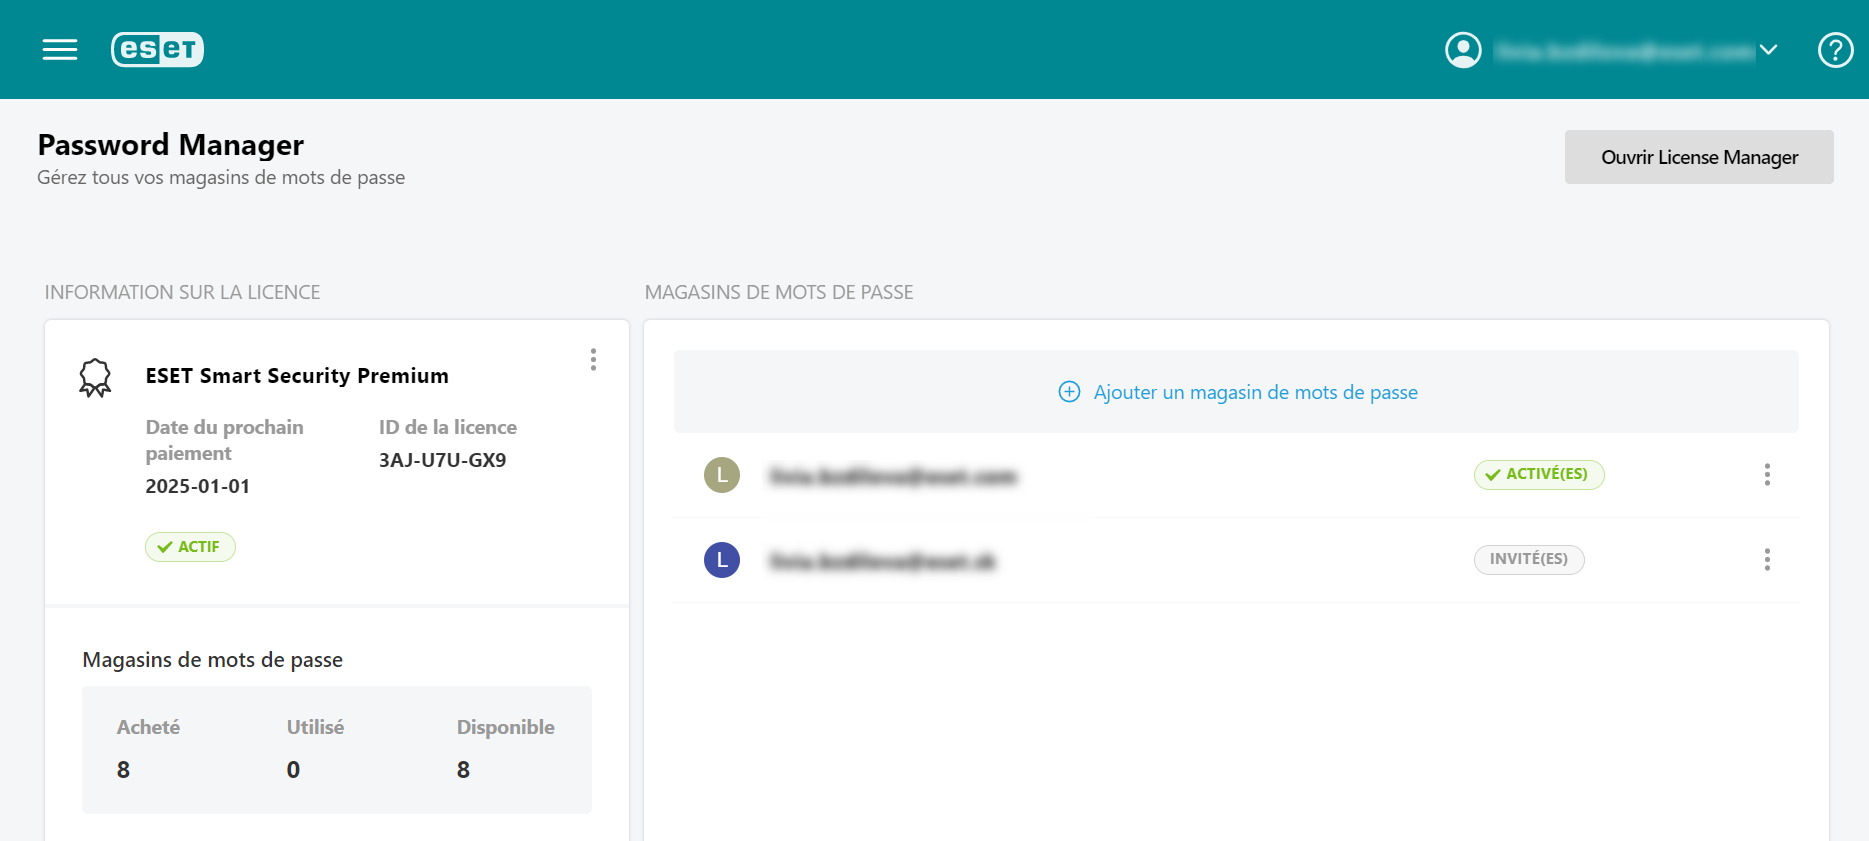This screenshot has width=1869, height=841.
Task: Click the Disponible value 8
Action: click(463, 770)
